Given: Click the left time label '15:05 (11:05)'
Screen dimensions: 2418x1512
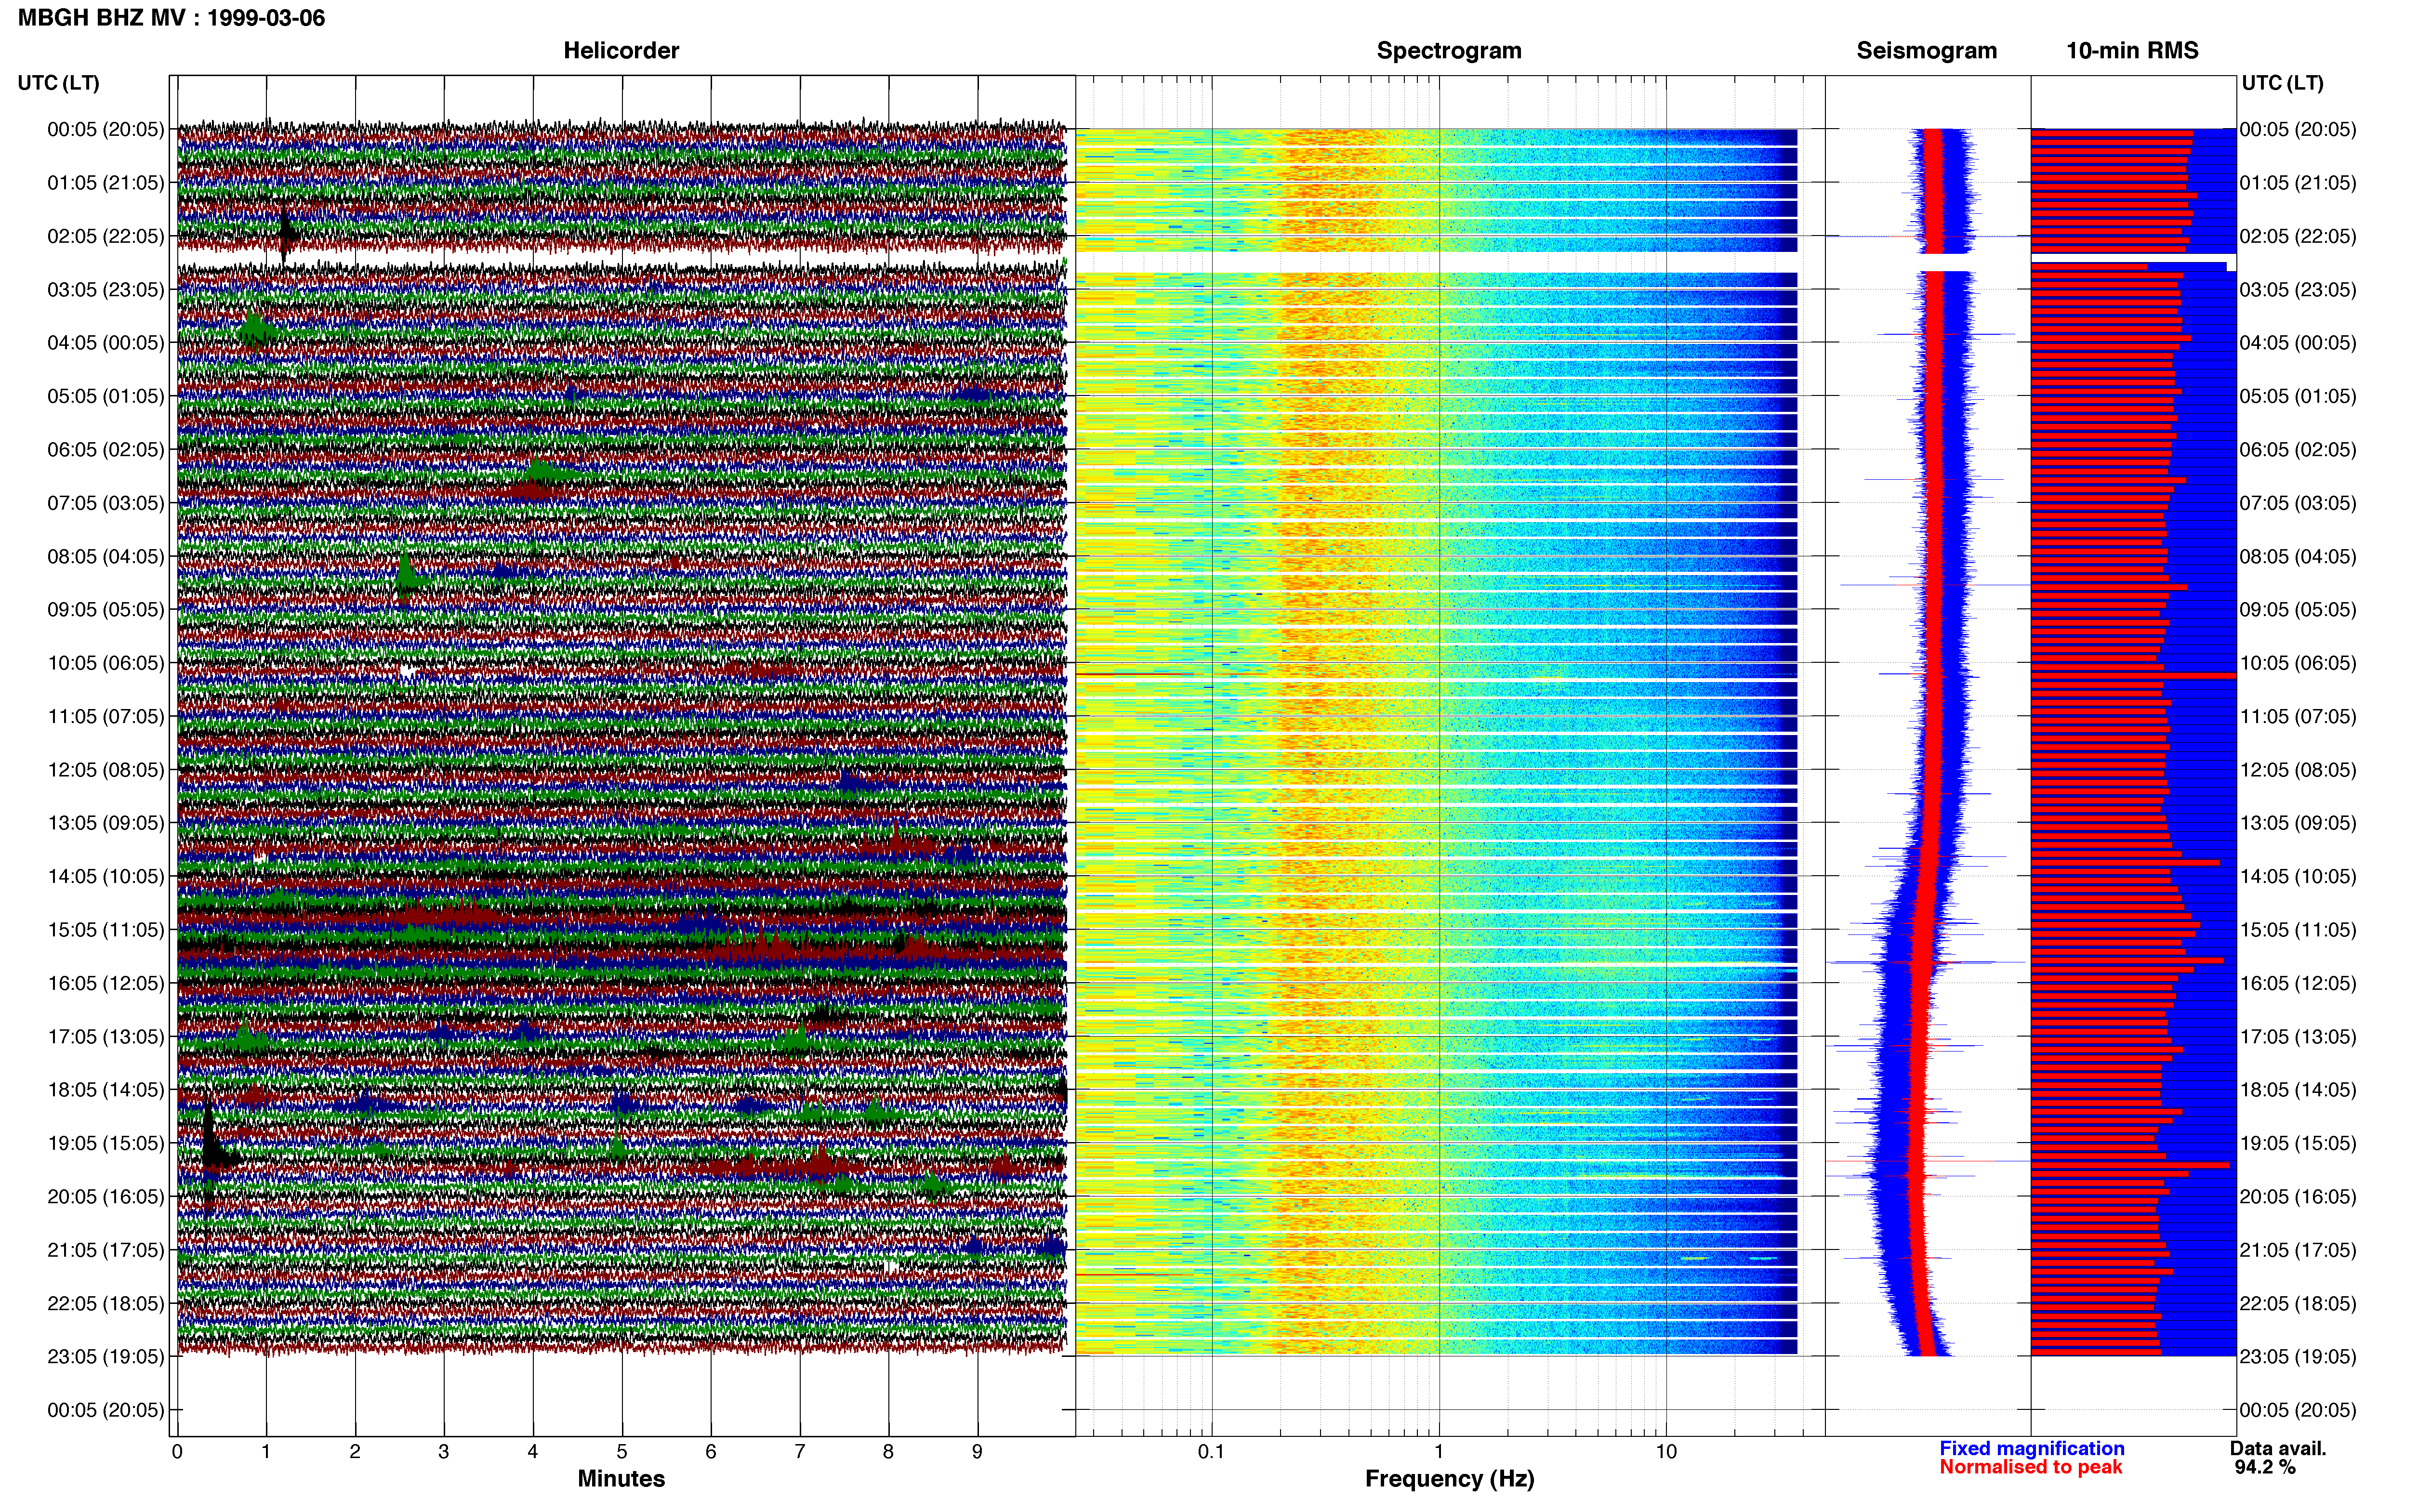Looking at the screenshot, I should [105, 930].
